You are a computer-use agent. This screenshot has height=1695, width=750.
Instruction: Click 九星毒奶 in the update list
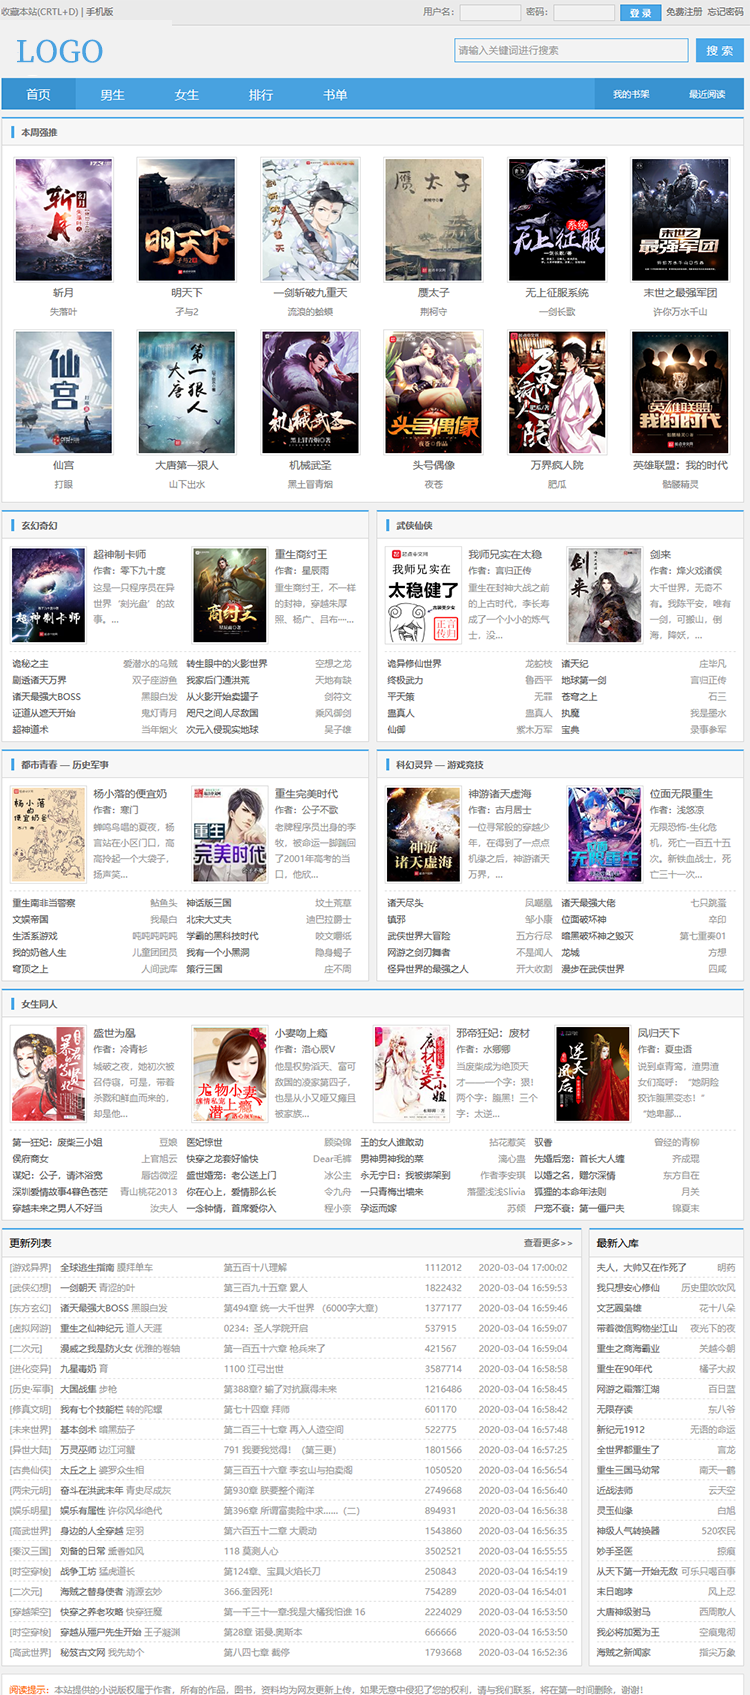[x=78, y=1369]
